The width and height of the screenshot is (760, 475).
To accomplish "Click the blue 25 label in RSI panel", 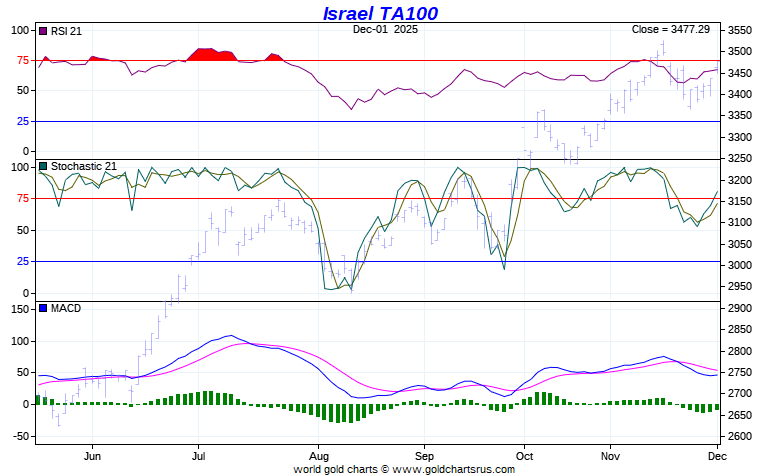I will pos(23,121).
